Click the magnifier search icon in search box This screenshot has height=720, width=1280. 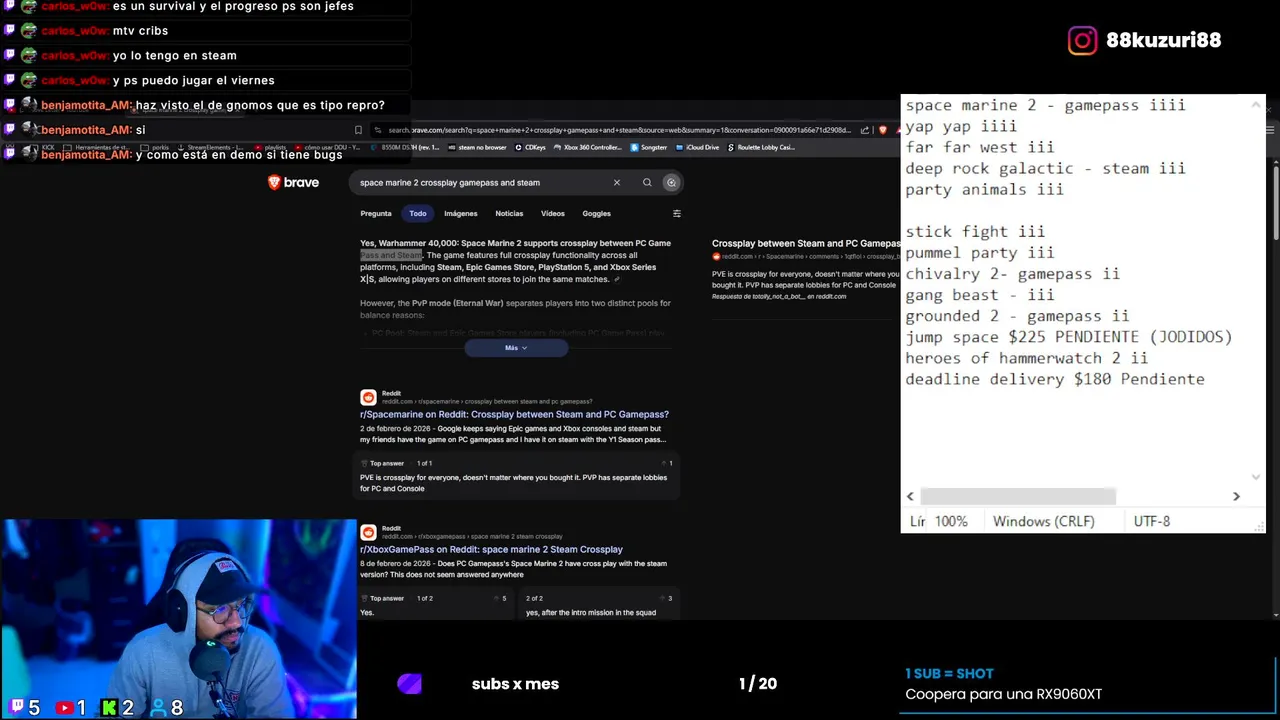[x=647, y=182]
